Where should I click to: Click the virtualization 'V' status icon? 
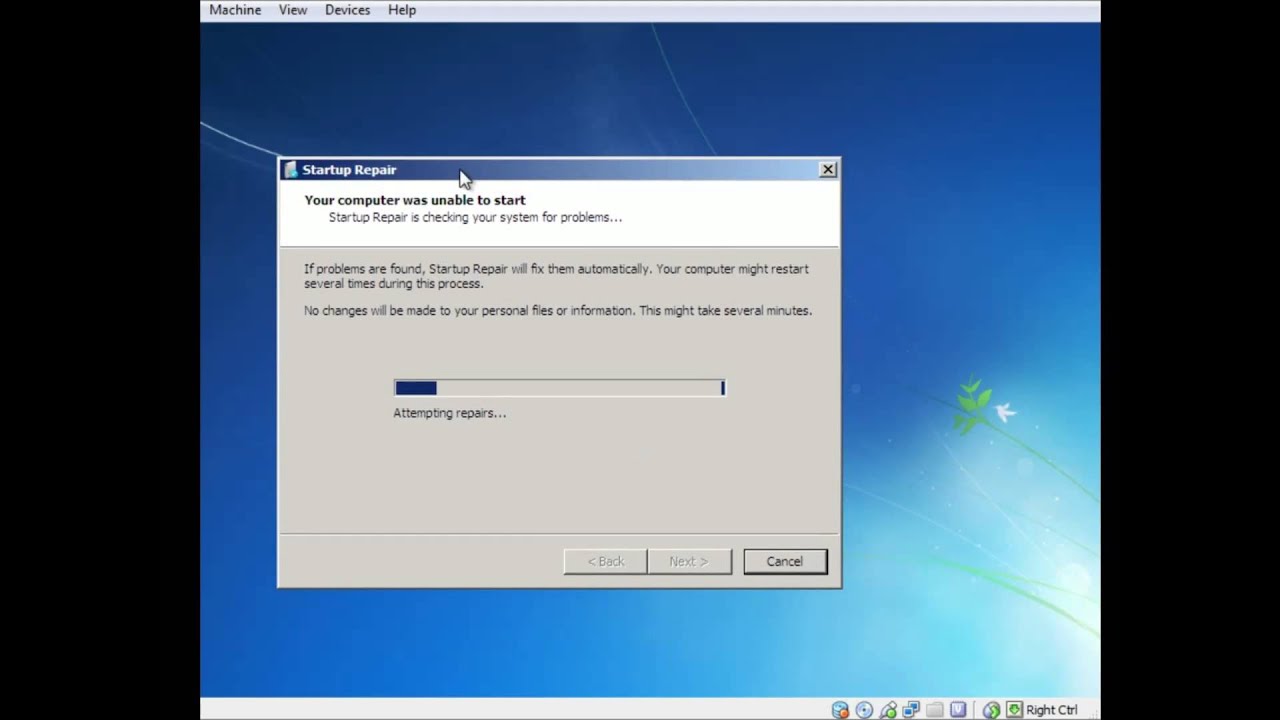(x=958, y=710)
